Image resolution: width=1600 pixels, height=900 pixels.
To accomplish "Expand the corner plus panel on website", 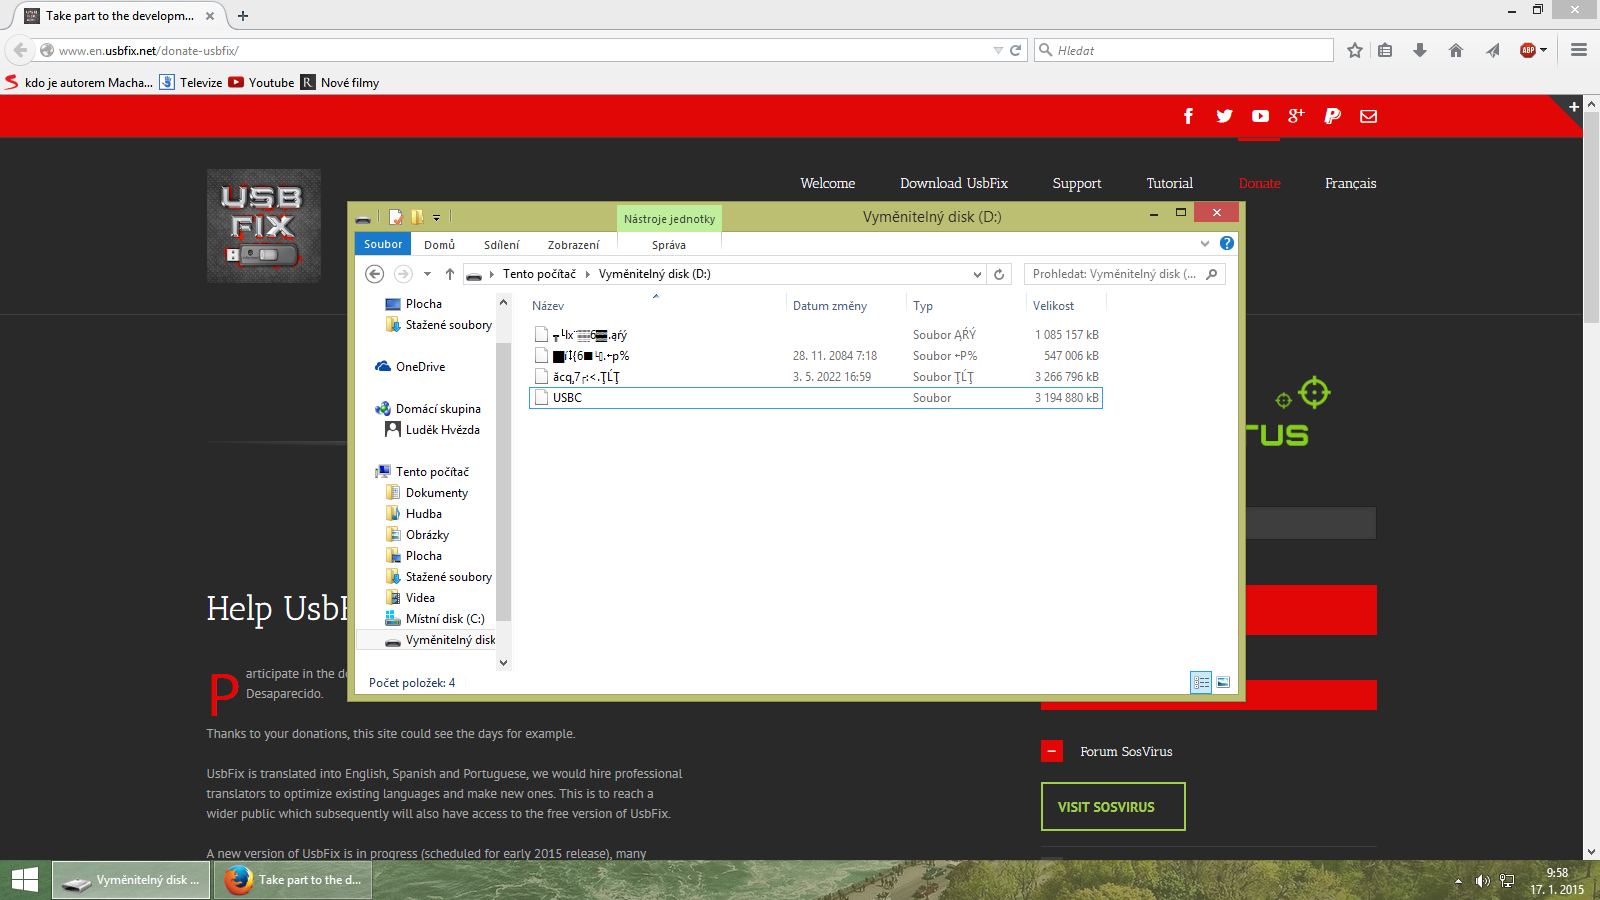I will pos(1574,106).
